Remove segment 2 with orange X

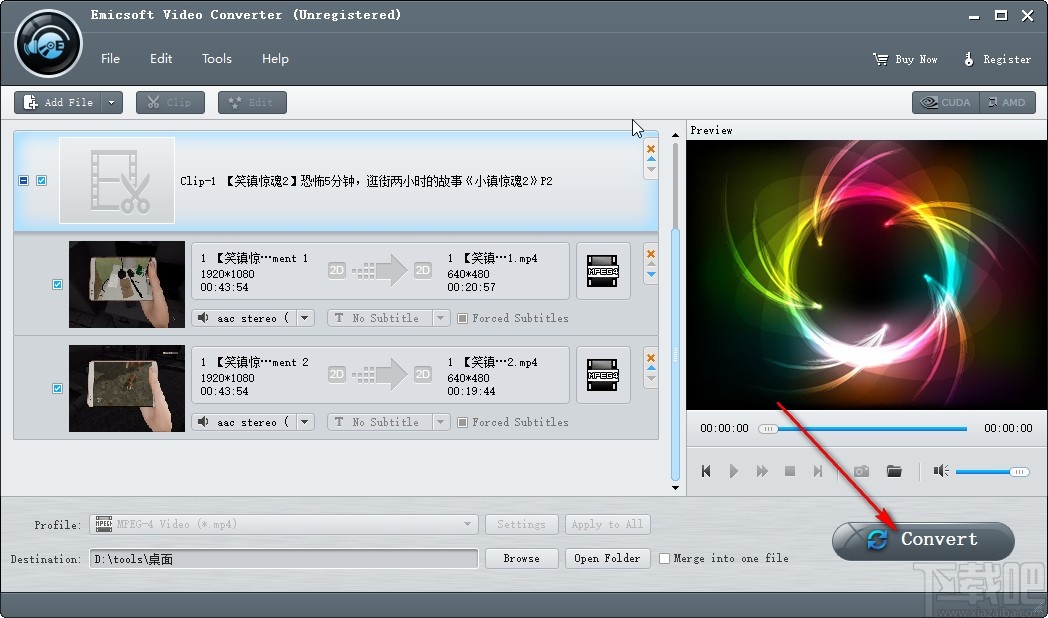[651, 357]
